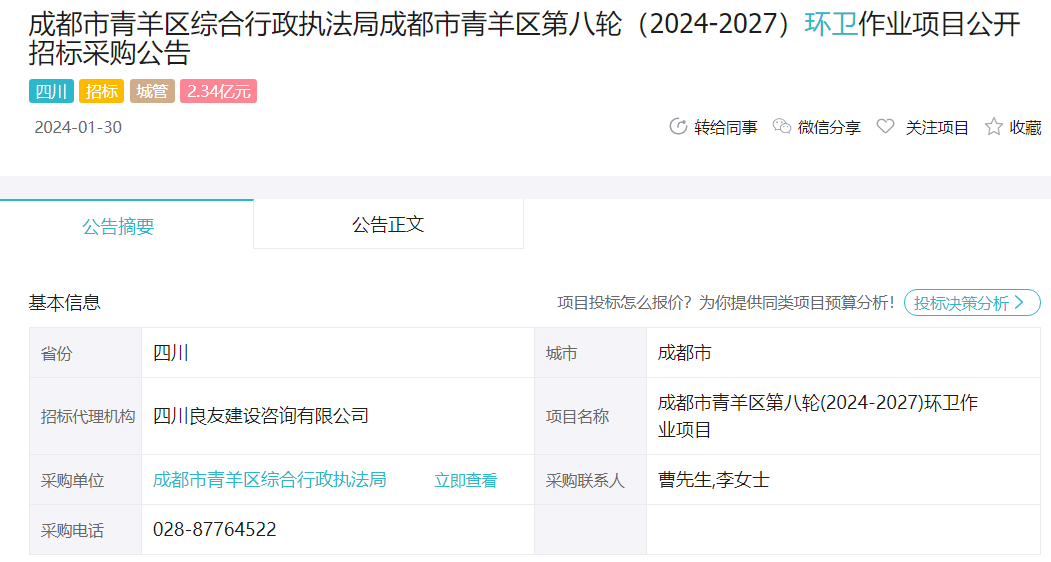This screenshot has width=1051, height=562.
Task: Click chevron arrow in 投标决策分析 button
Action: (x=1019, y=302)
